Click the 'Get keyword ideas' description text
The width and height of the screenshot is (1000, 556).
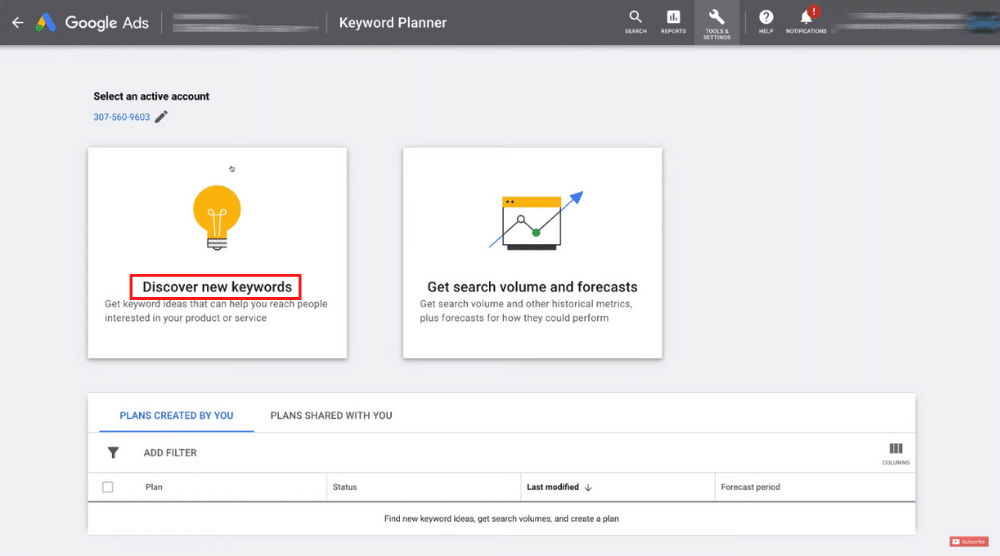coord(216,311)
